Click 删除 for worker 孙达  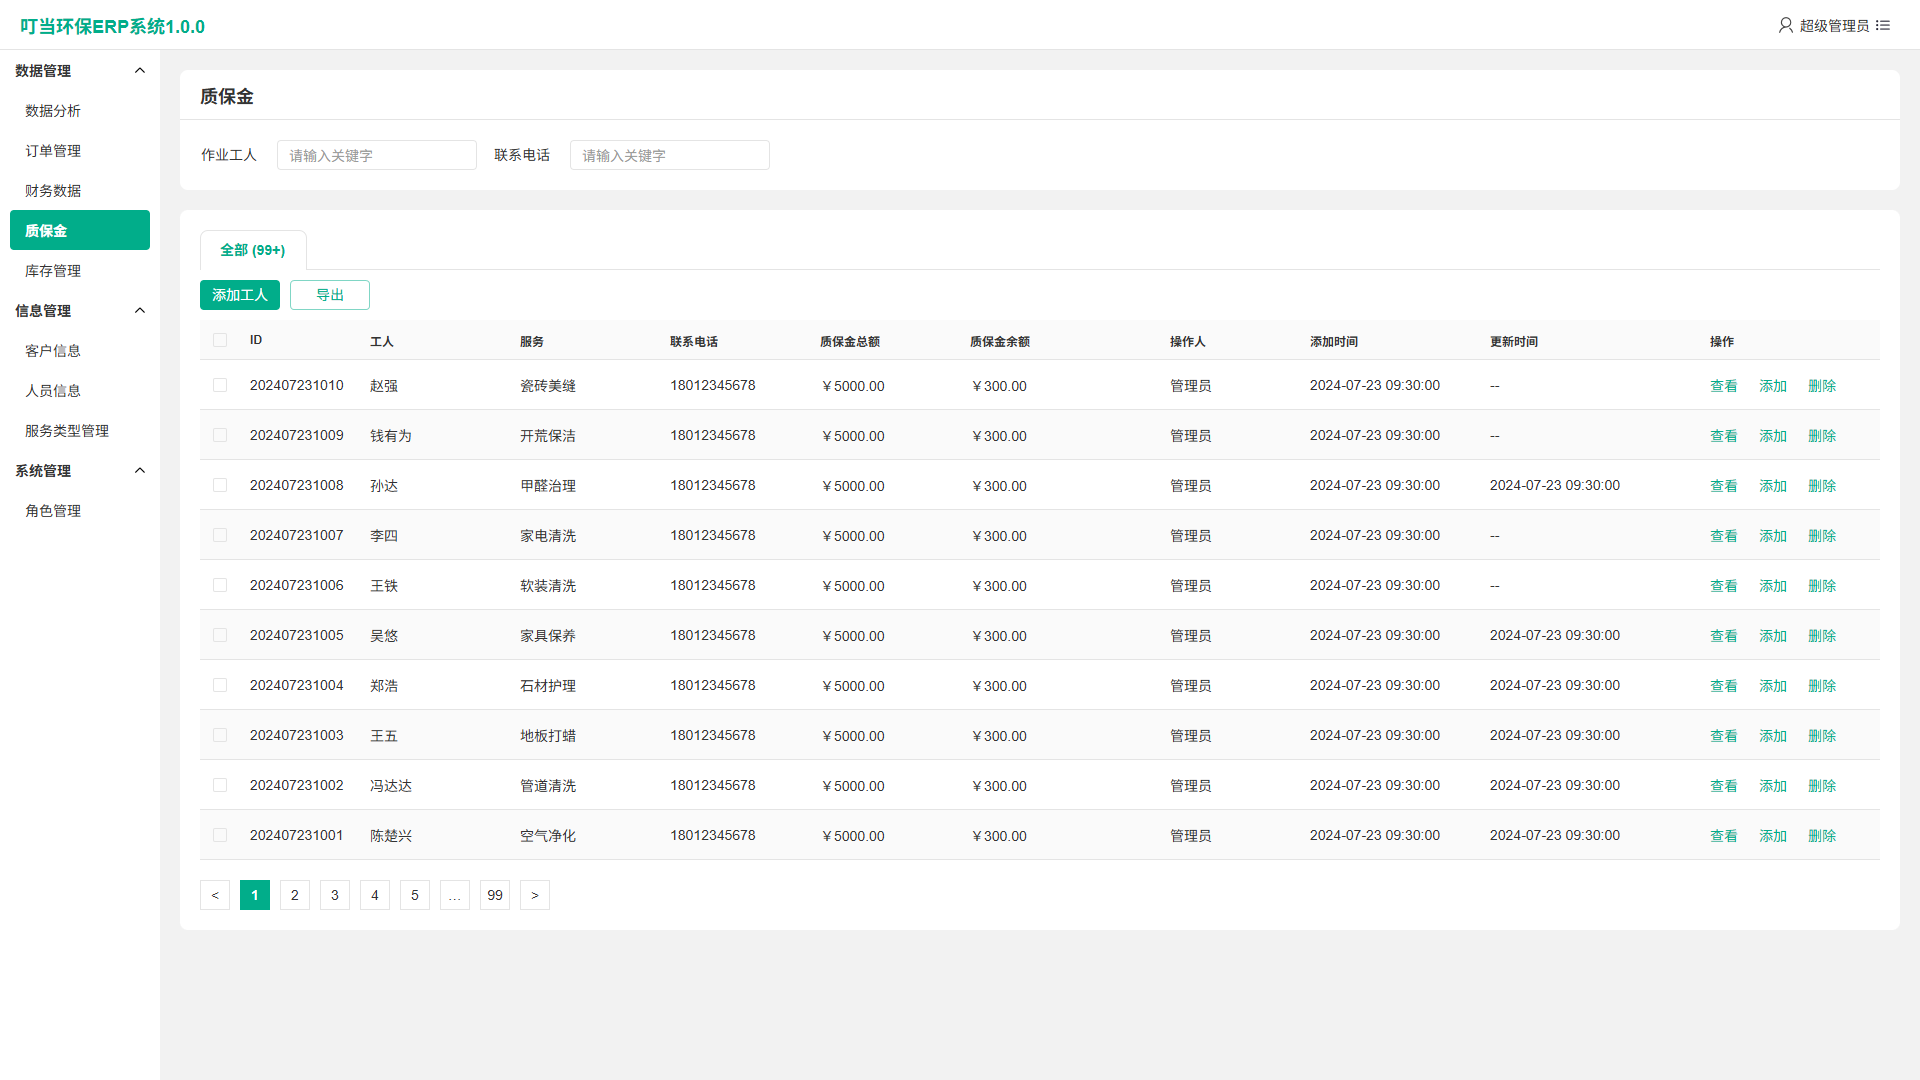pyautogui.click(x=1822, y=486)
